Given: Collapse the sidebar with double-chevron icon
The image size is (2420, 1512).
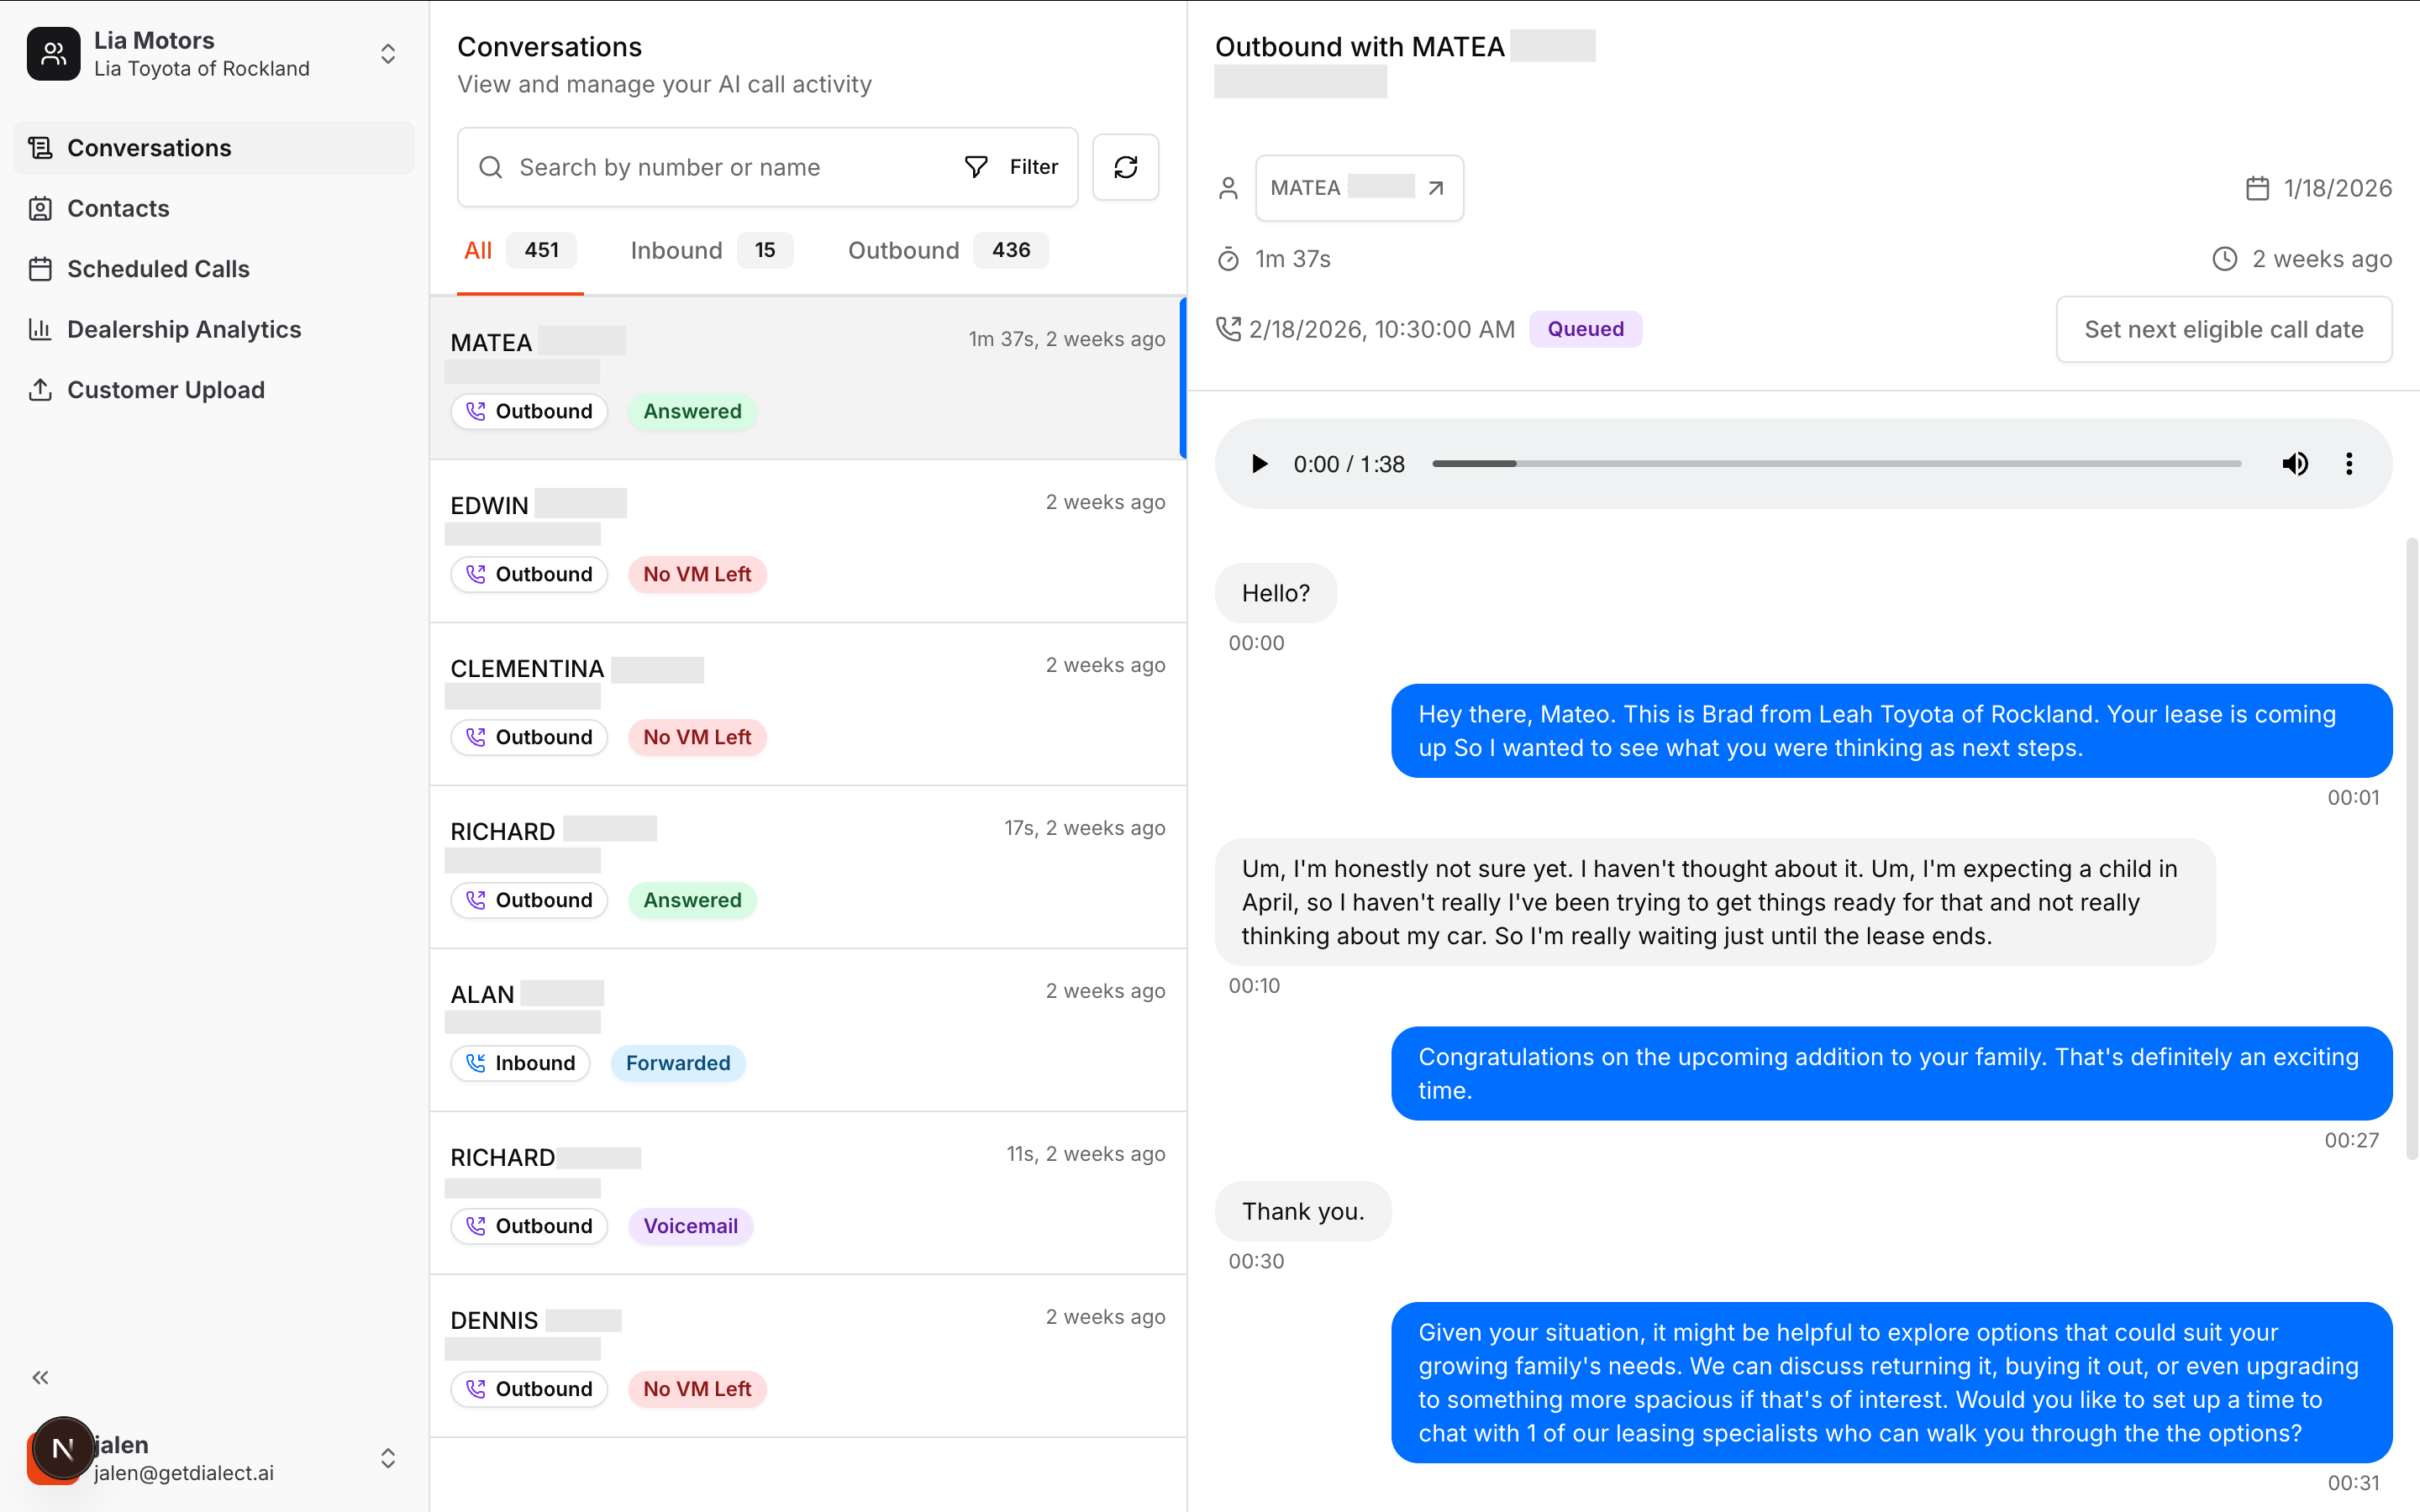Looking at the screenshot, I should 40,1377.
